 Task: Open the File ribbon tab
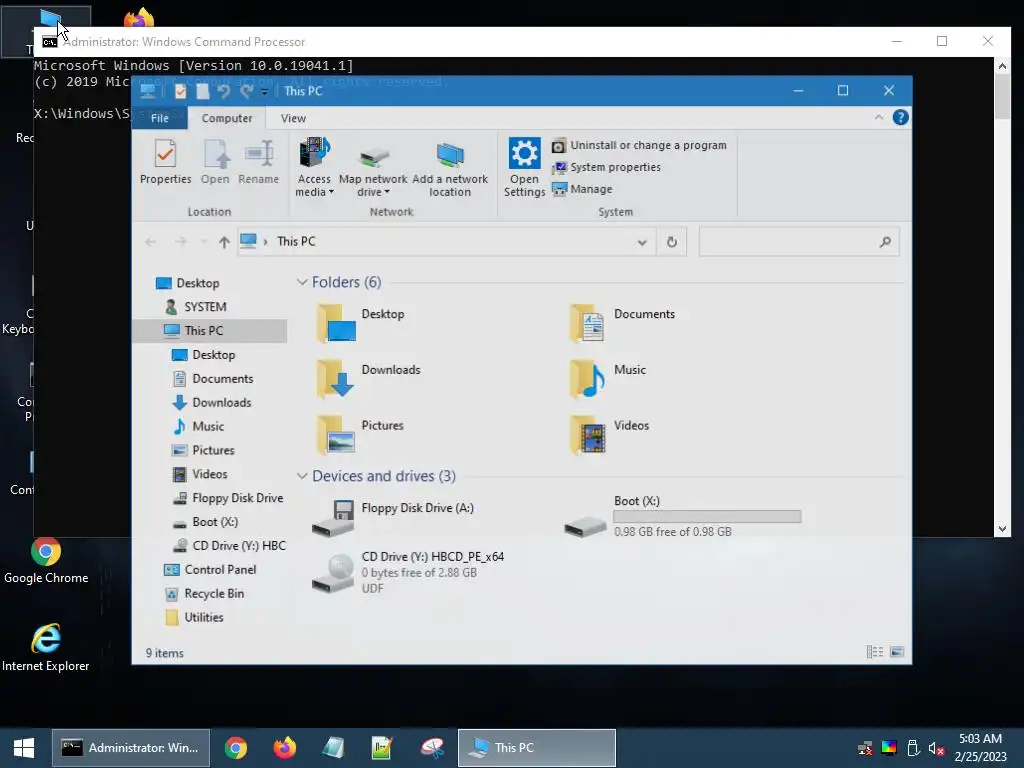tap(160, 118)
